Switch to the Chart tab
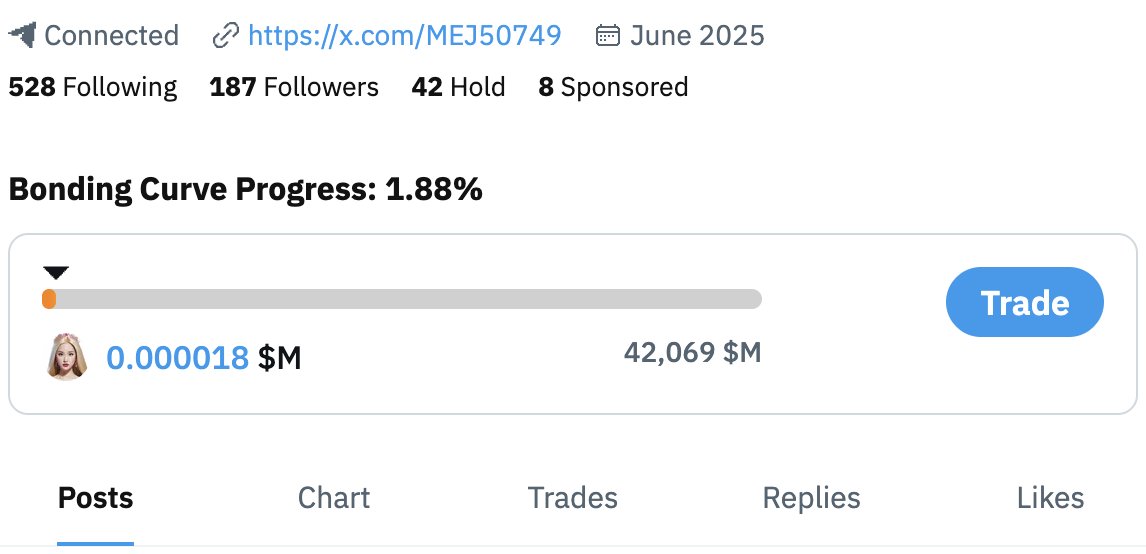 coord(334,498)
